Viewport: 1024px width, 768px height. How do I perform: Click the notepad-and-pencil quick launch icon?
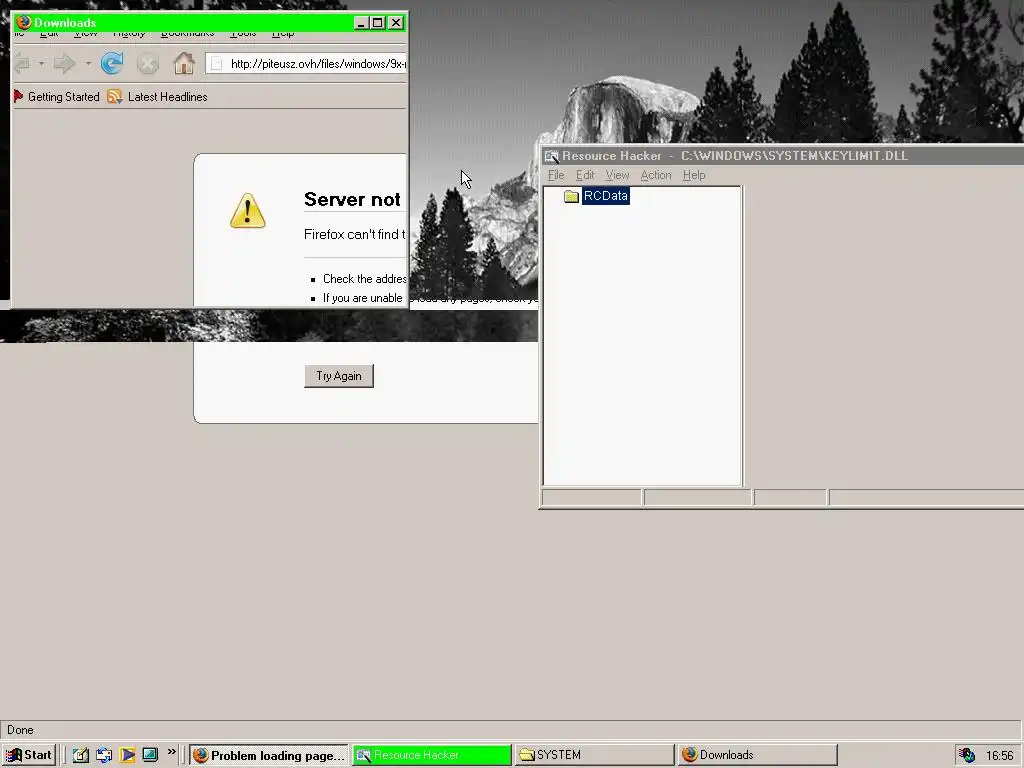pyautogui.click(x=81, y=755)
